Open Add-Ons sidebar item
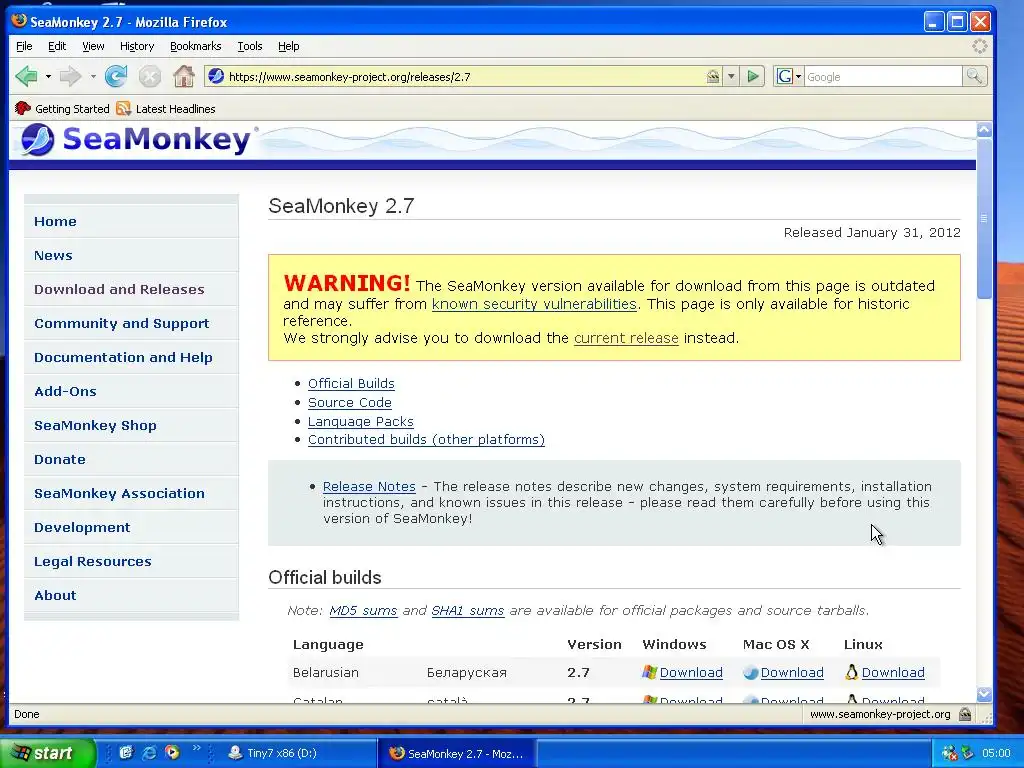Image resolution: width=1024 pixels, height=768 pixels. pos(131,391)
